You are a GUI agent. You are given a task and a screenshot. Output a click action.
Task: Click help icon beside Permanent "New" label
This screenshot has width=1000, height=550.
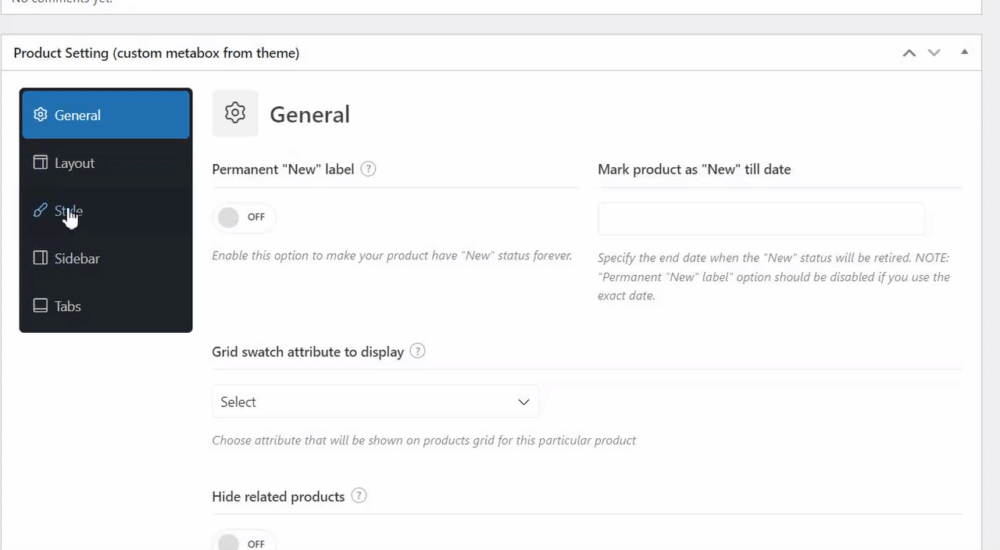pos(368,169)
